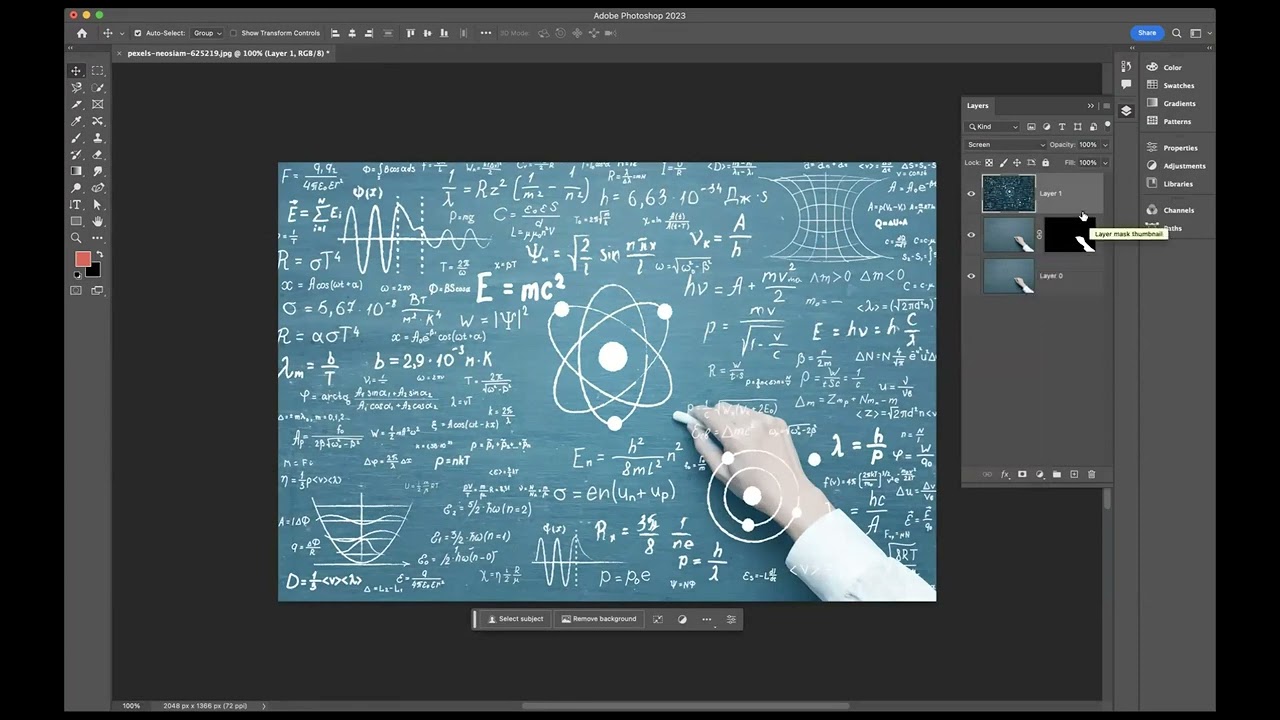Select the Eyedropper tool
This screenshot has height=720, width=1280.
76,121
